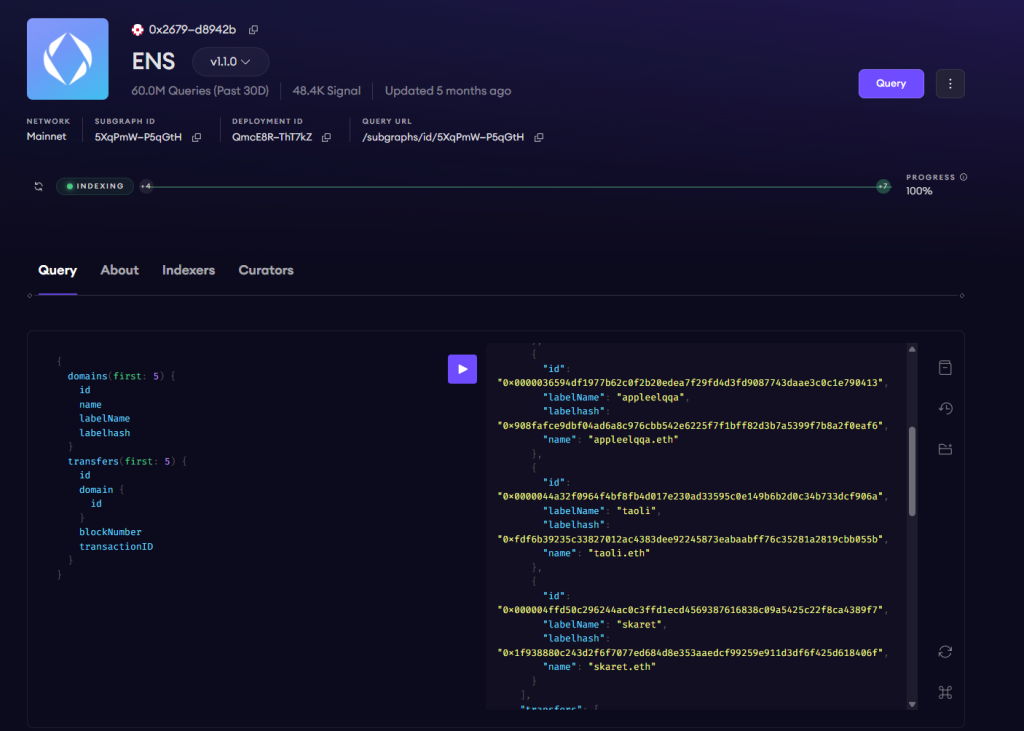
Task: Open the Indexers tab
Action: [188, 270]
